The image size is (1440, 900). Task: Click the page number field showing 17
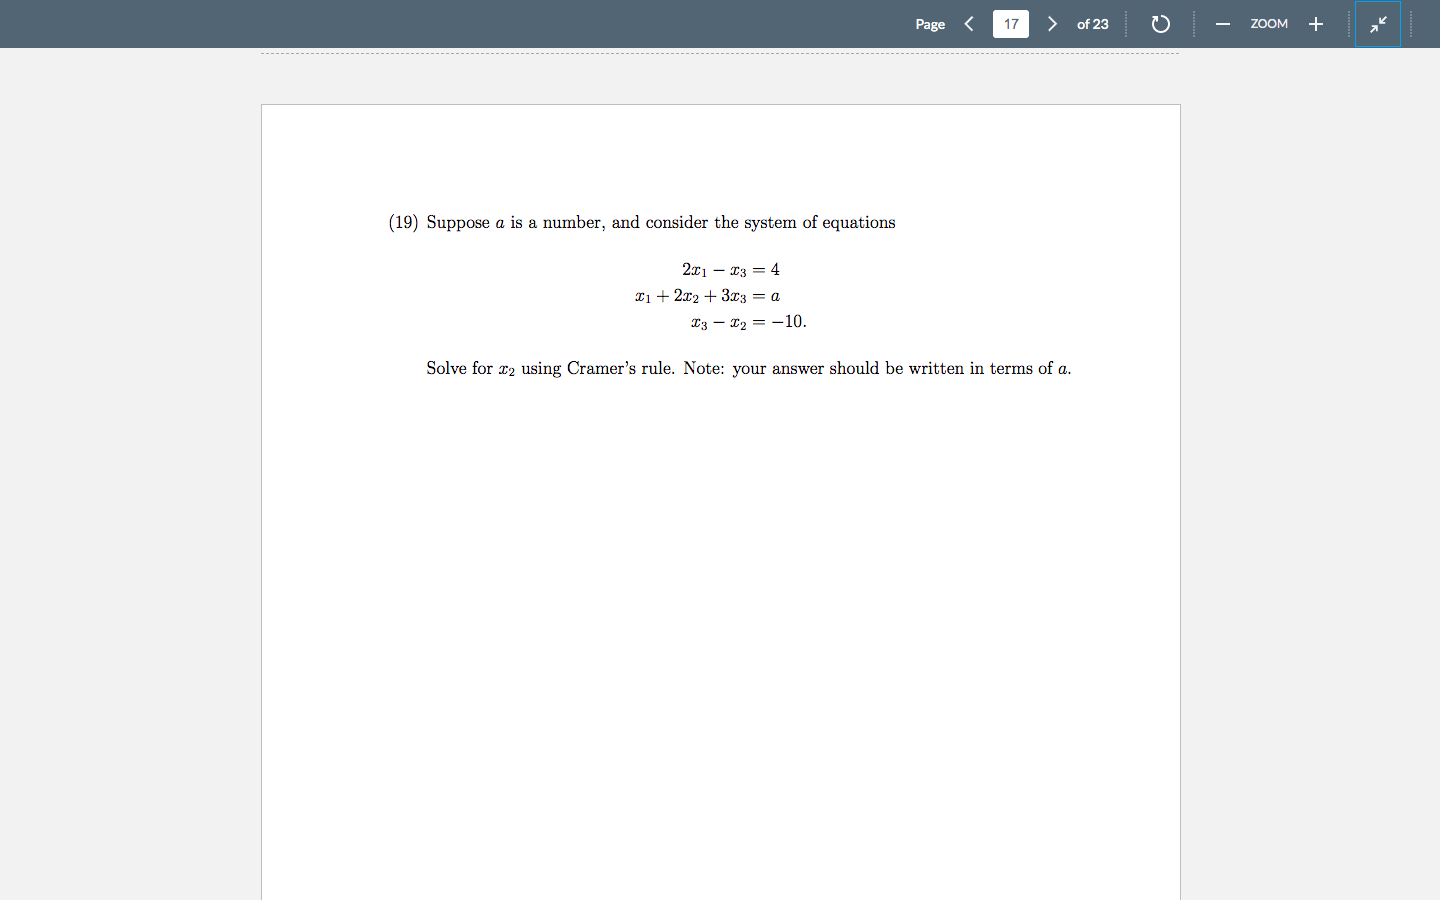coord(1011,24)
